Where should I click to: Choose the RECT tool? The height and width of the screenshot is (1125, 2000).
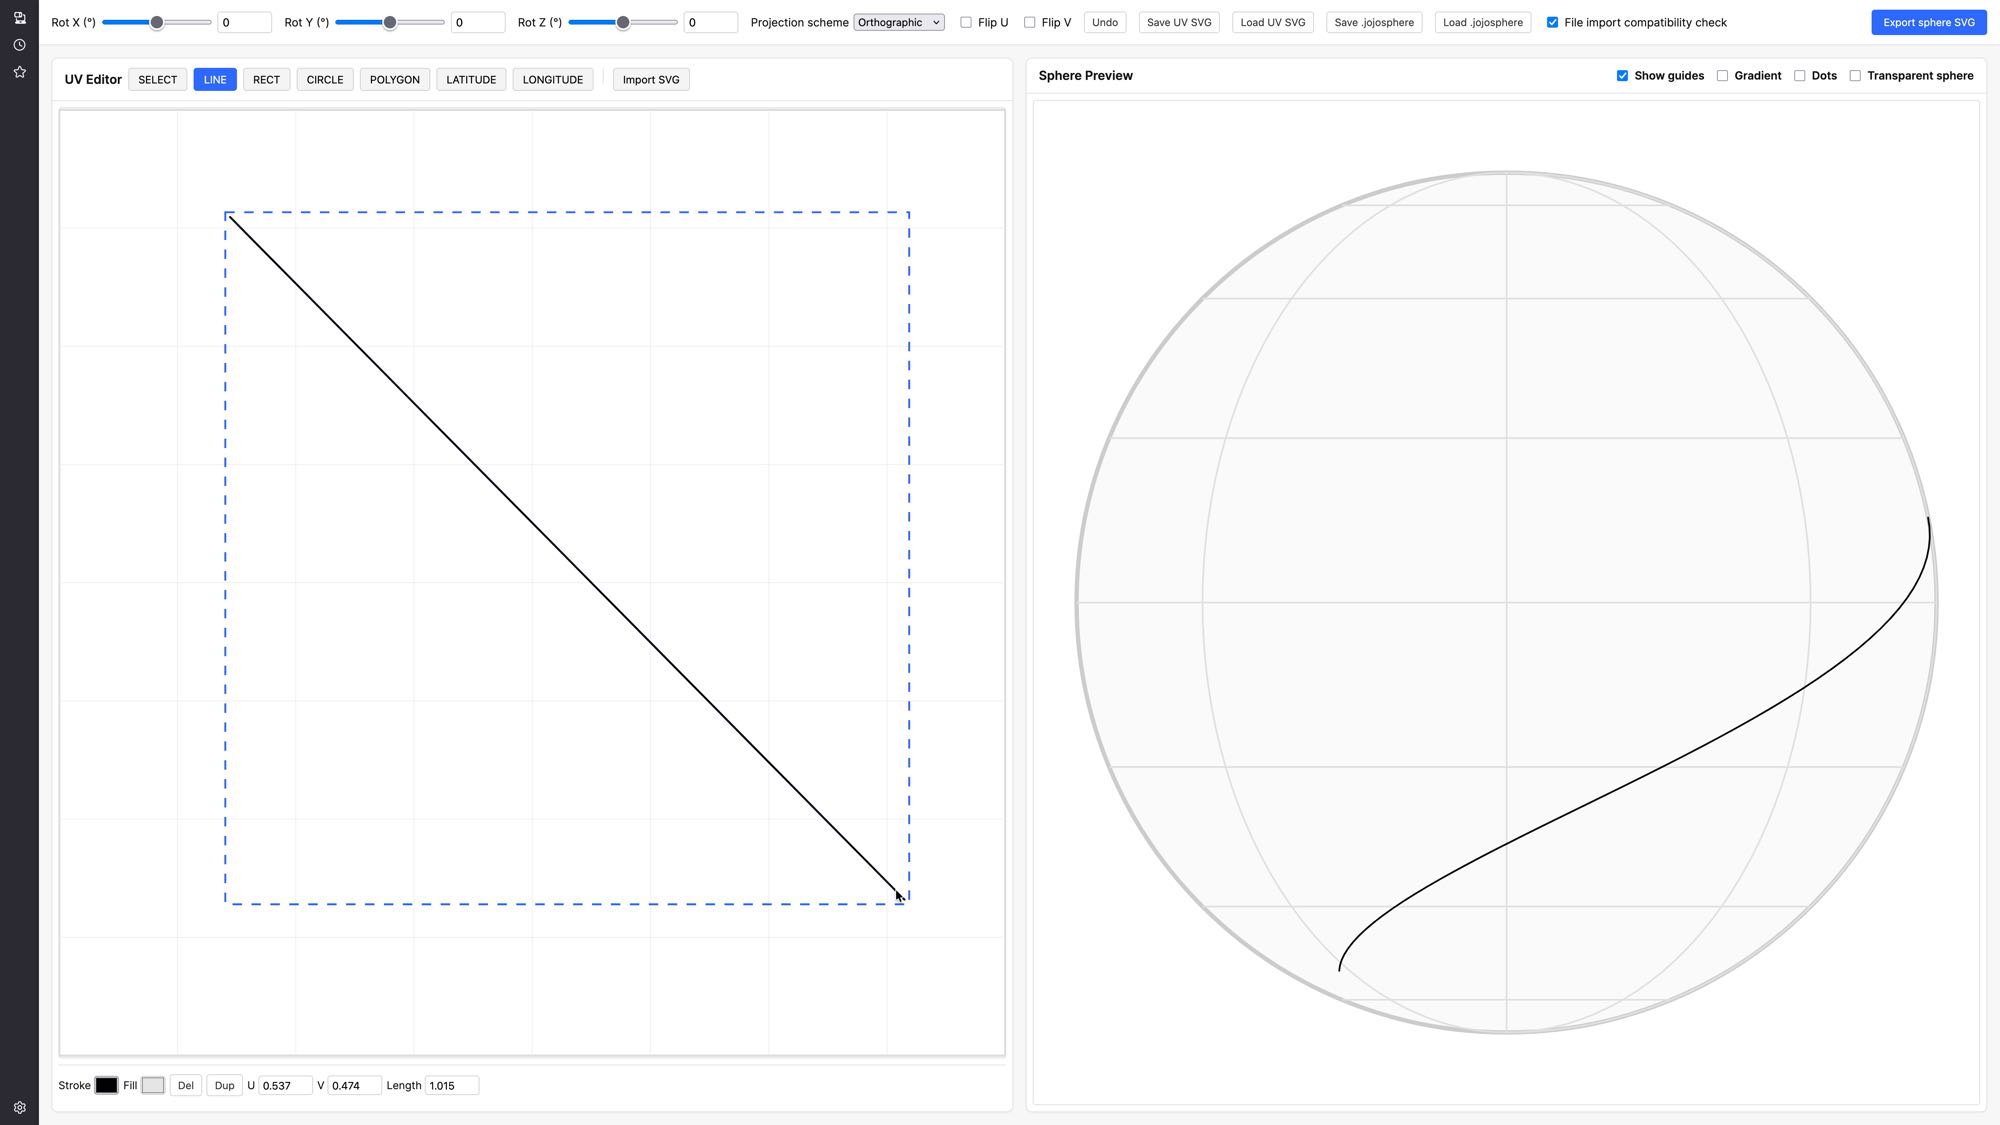[x=266, y=80]
